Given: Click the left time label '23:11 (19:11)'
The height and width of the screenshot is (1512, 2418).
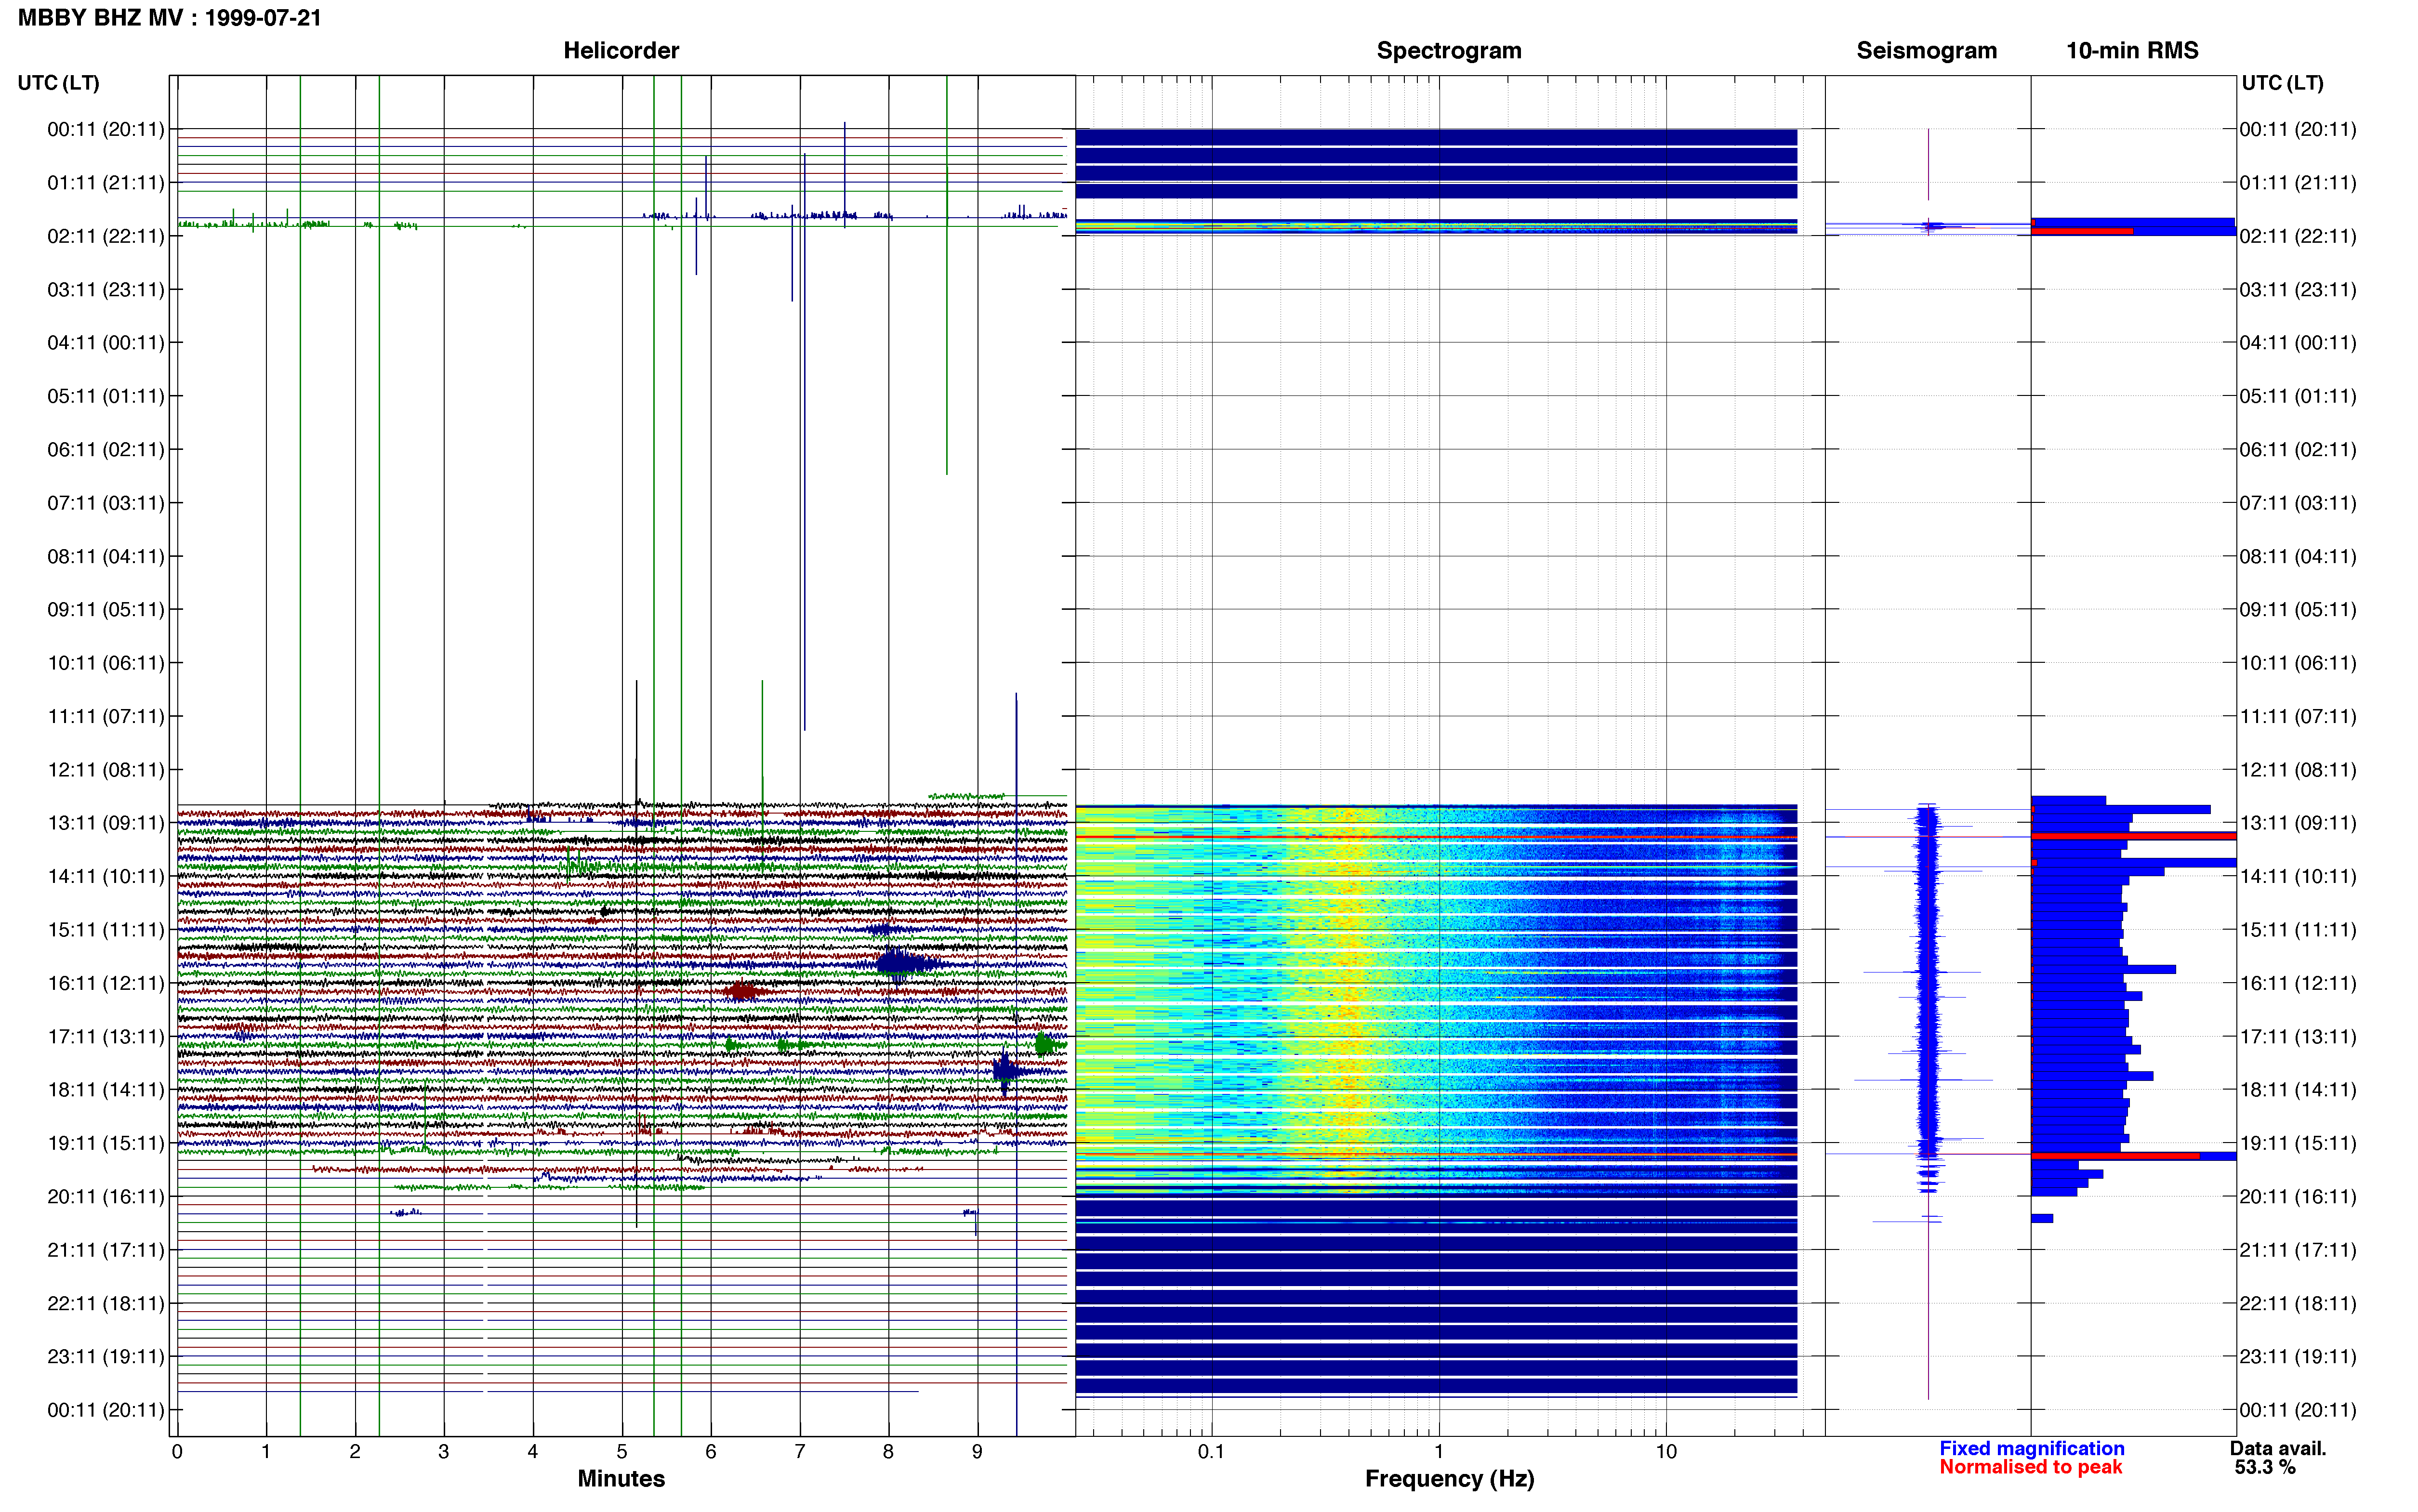Looking at the screenshot, I should click(106, 1357).
